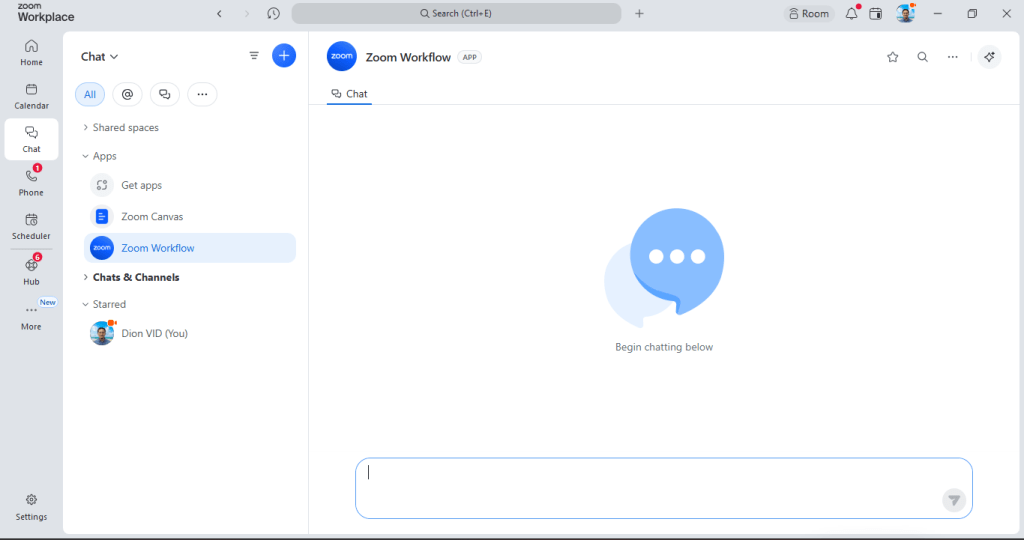This screenshot has width=1024, height=540.
Task: Click the Room button
Action: pos(809,14)
